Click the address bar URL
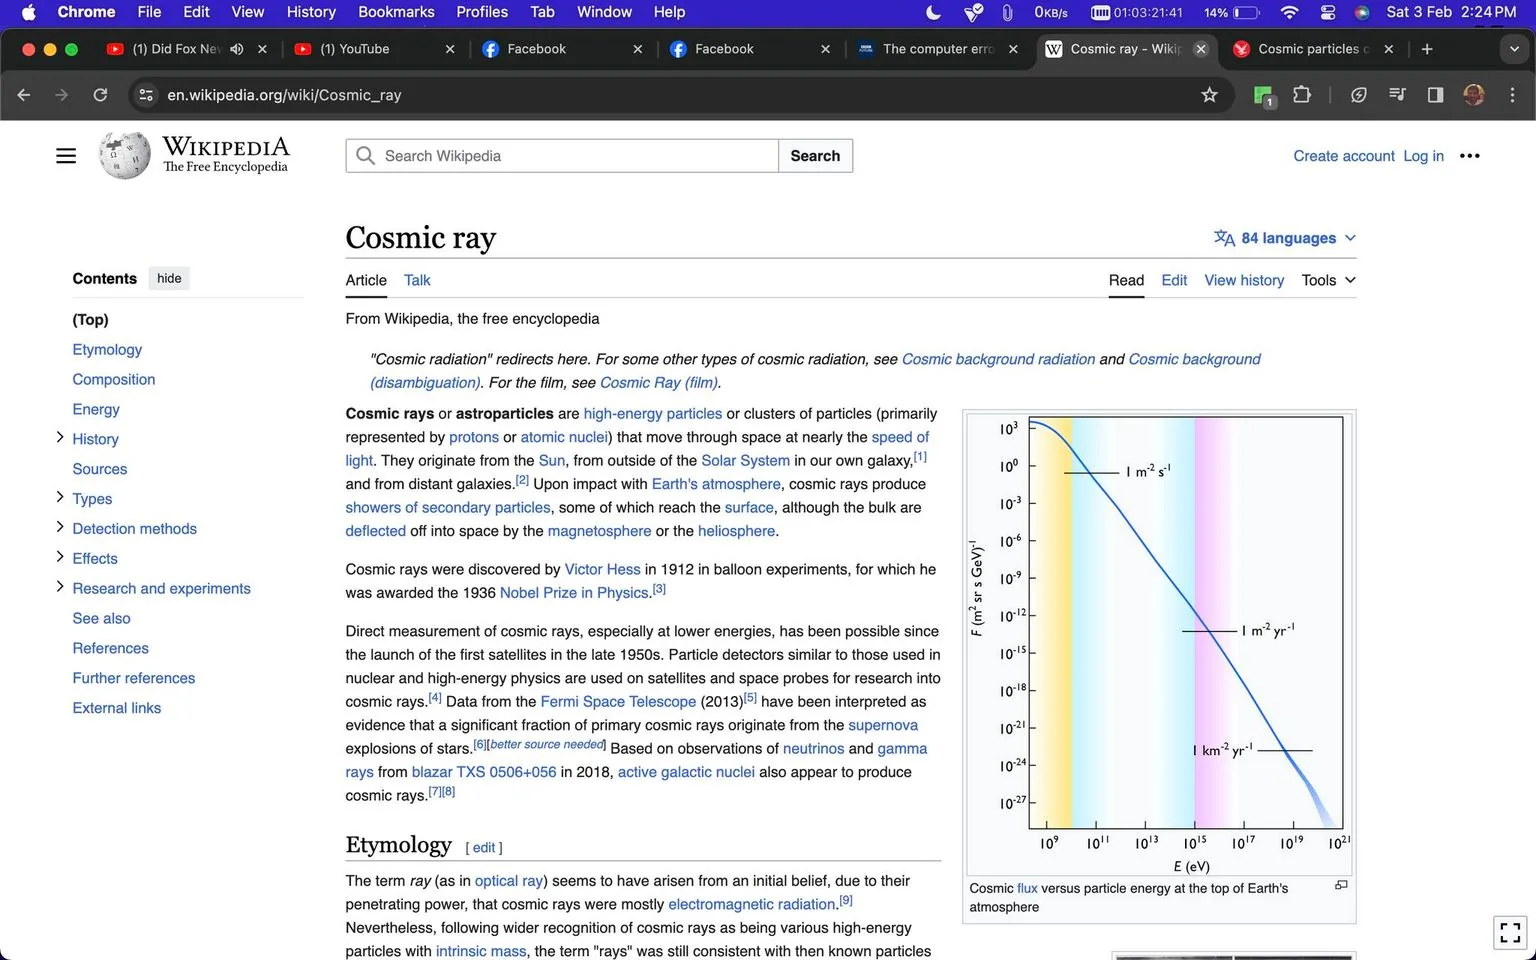The height and width of the screenshot is (960, 1536). coord(284,95)
